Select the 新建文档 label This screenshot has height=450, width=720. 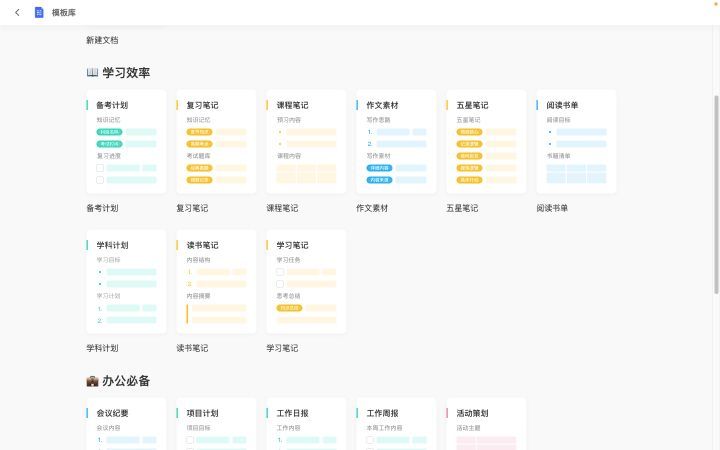tap(102, 40)
